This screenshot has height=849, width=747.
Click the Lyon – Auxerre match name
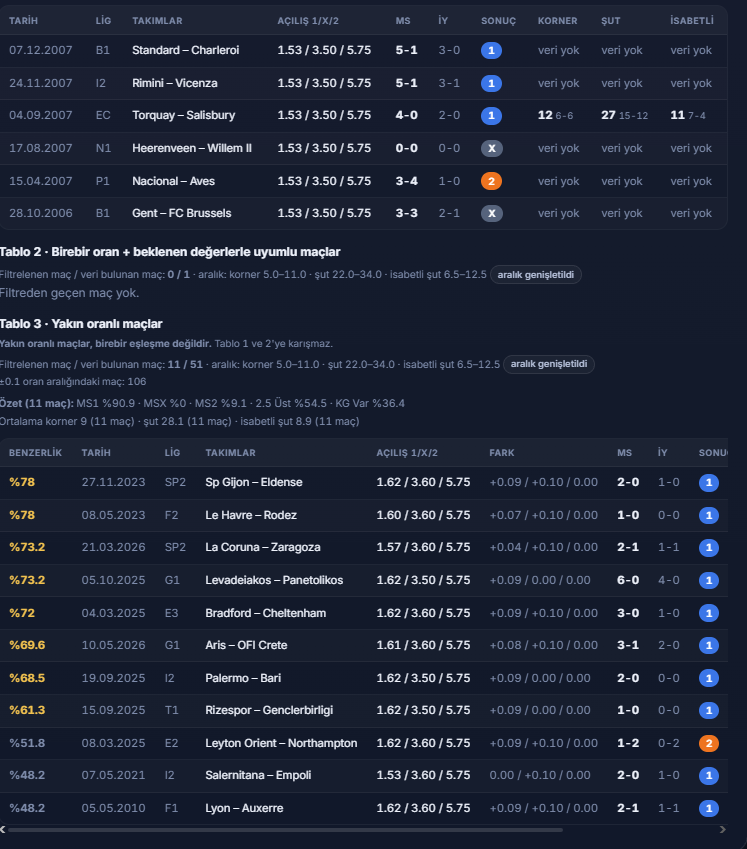point(244,808)
